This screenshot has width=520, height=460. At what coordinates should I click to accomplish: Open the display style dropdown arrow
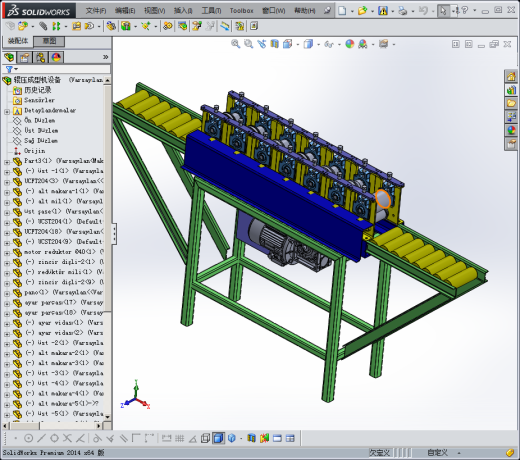coord(318,44)
